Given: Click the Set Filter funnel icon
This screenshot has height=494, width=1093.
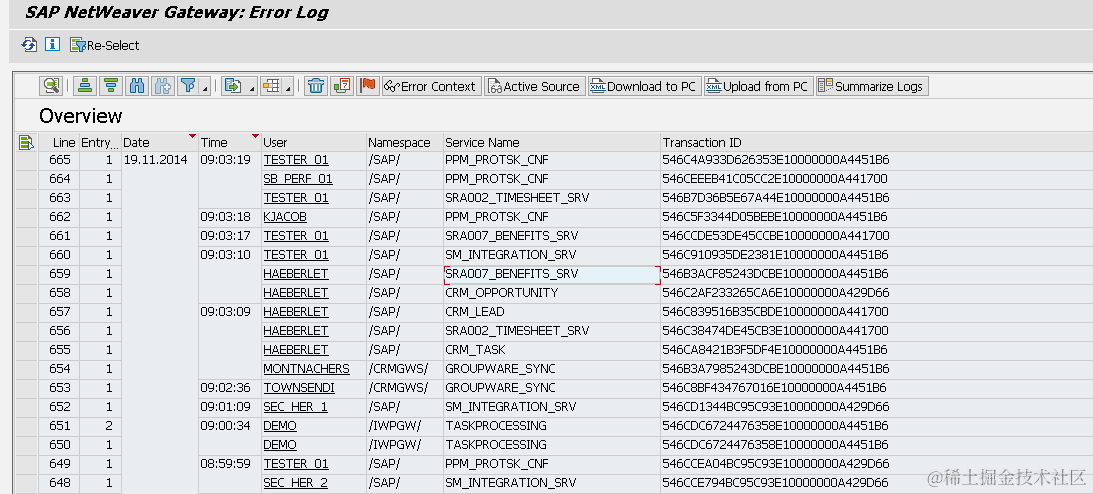Looking at the screenshot, I should pos(188,86).
